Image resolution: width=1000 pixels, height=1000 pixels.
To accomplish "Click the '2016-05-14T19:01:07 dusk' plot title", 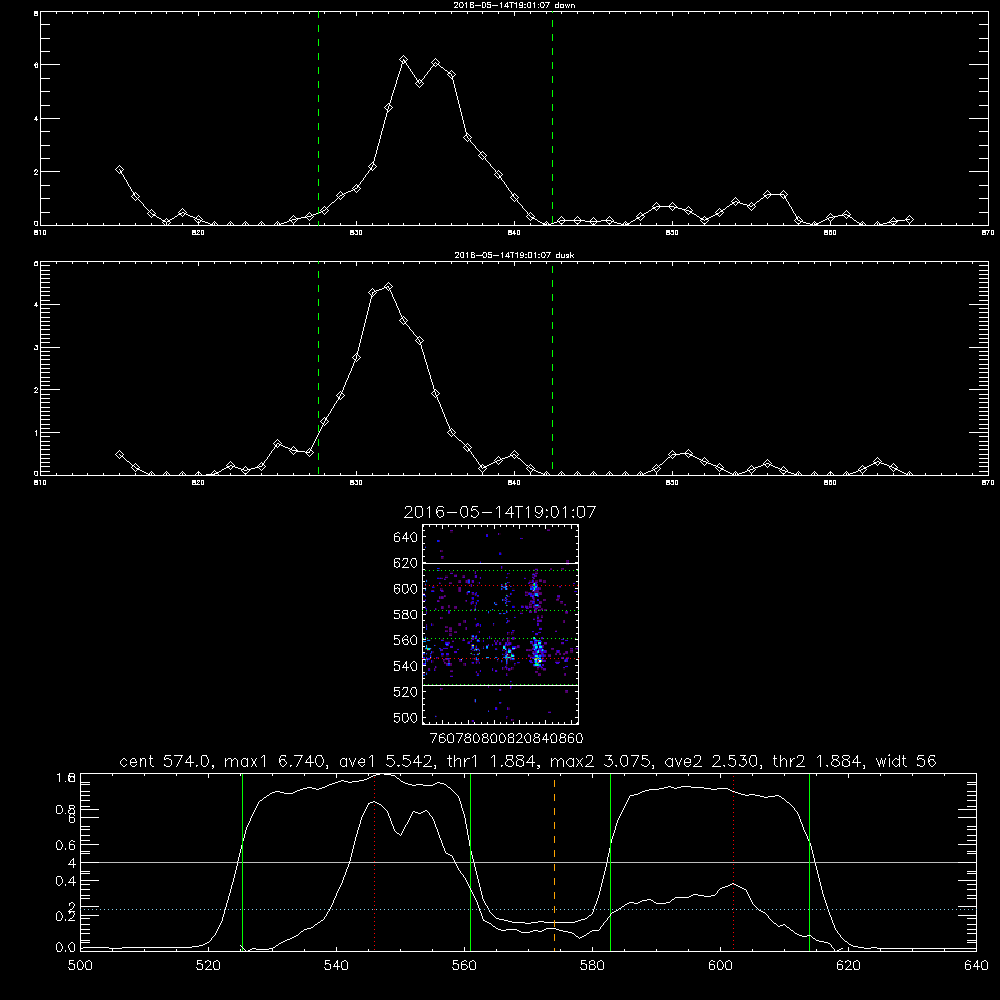I will click(514, 255).
